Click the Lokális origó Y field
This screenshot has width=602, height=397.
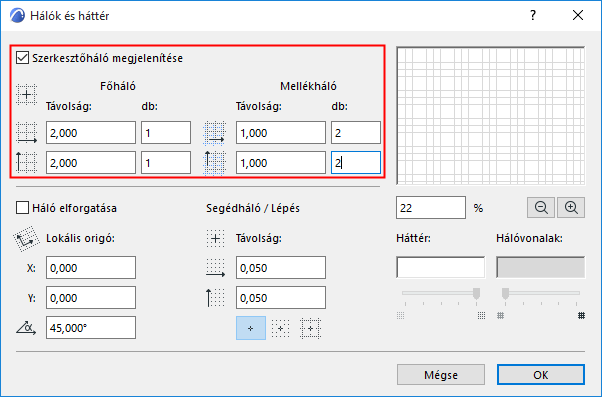point(91,298)
